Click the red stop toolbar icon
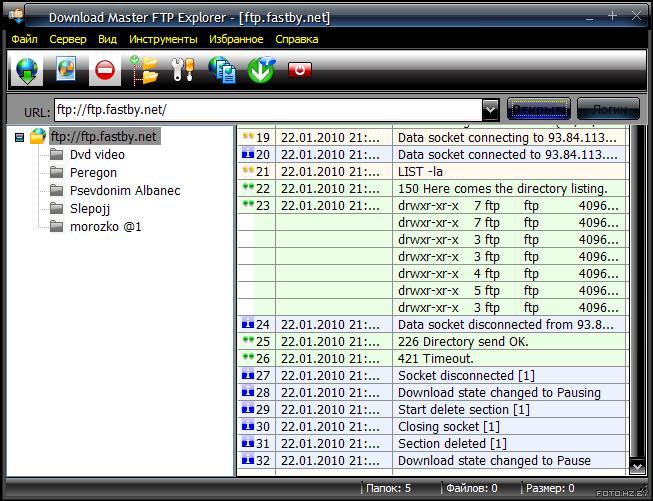653x501 pixels. (x=105, y=70)
